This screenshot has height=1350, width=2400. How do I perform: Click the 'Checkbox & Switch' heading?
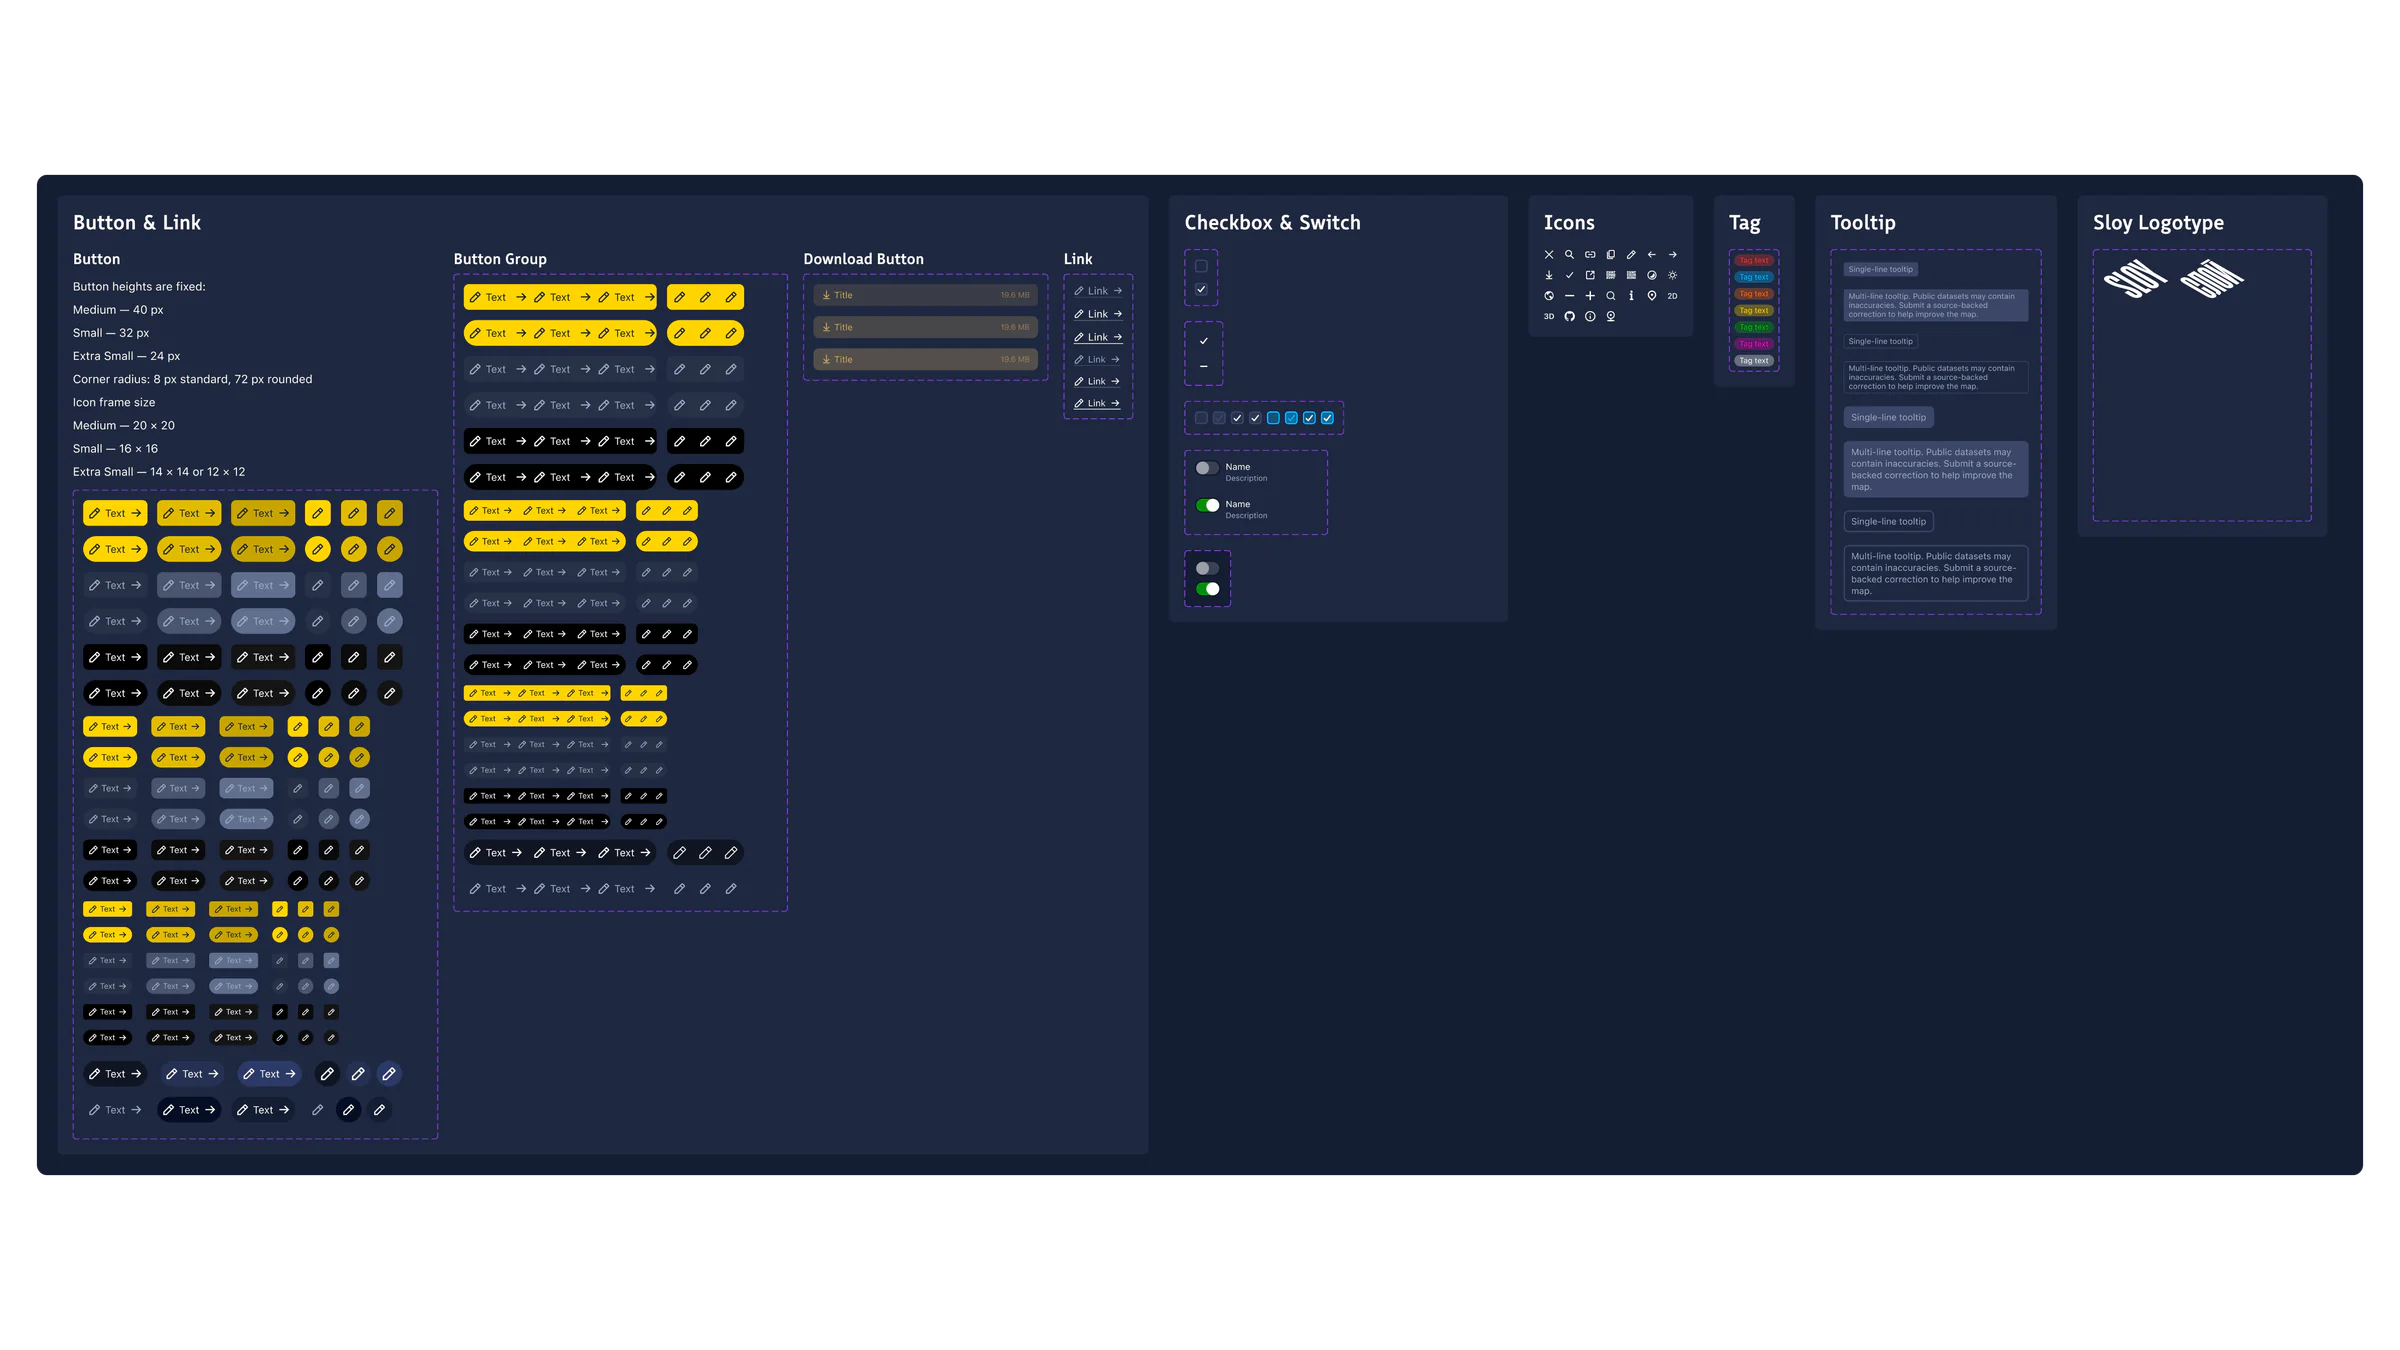pos(1272,223)
